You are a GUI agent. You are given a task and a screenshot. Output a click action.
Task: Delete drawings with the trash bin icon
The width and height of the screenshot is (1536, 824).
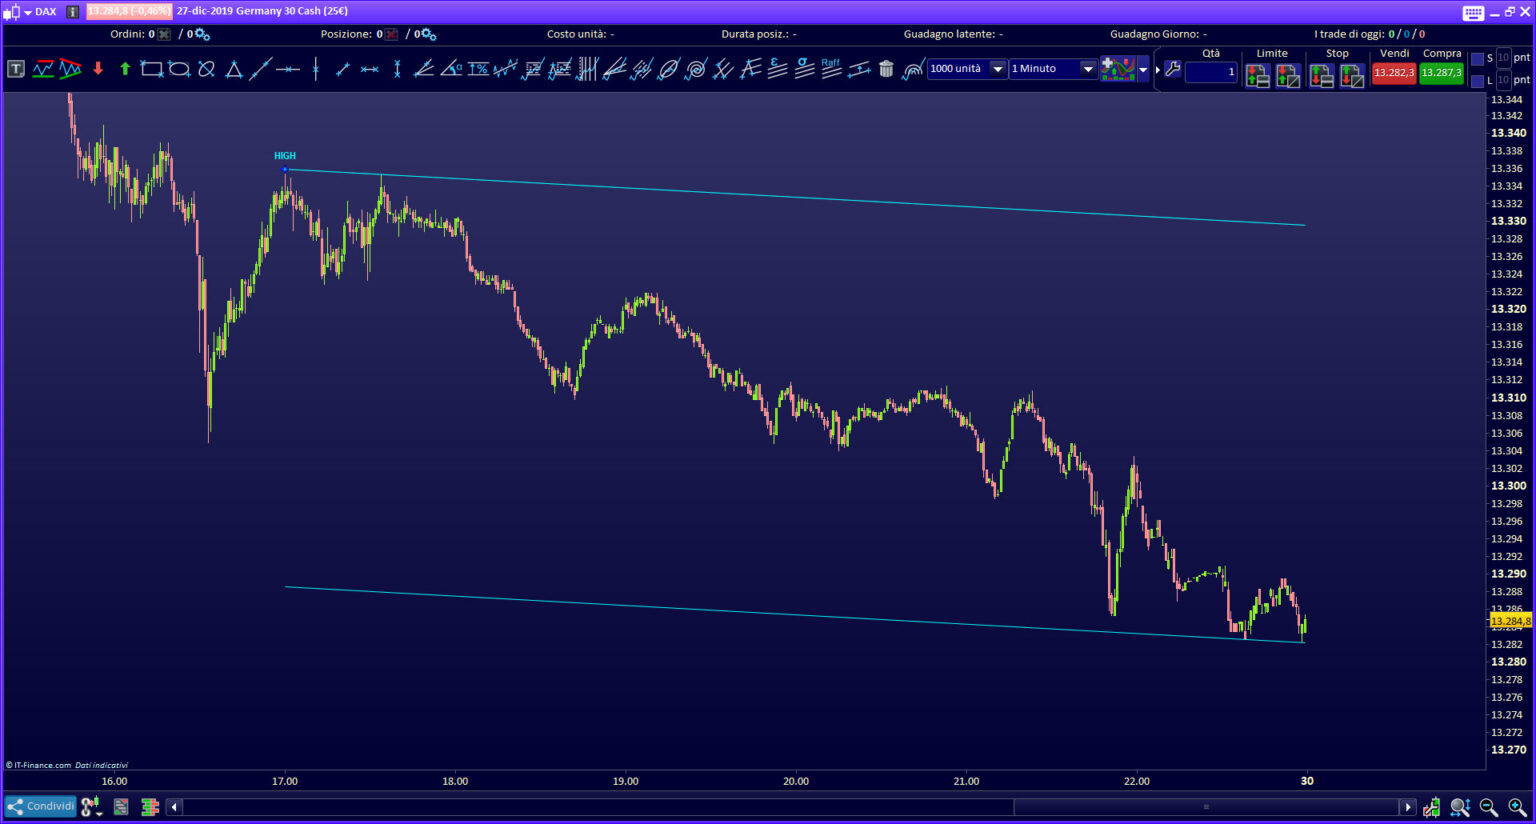coord(886,69)
